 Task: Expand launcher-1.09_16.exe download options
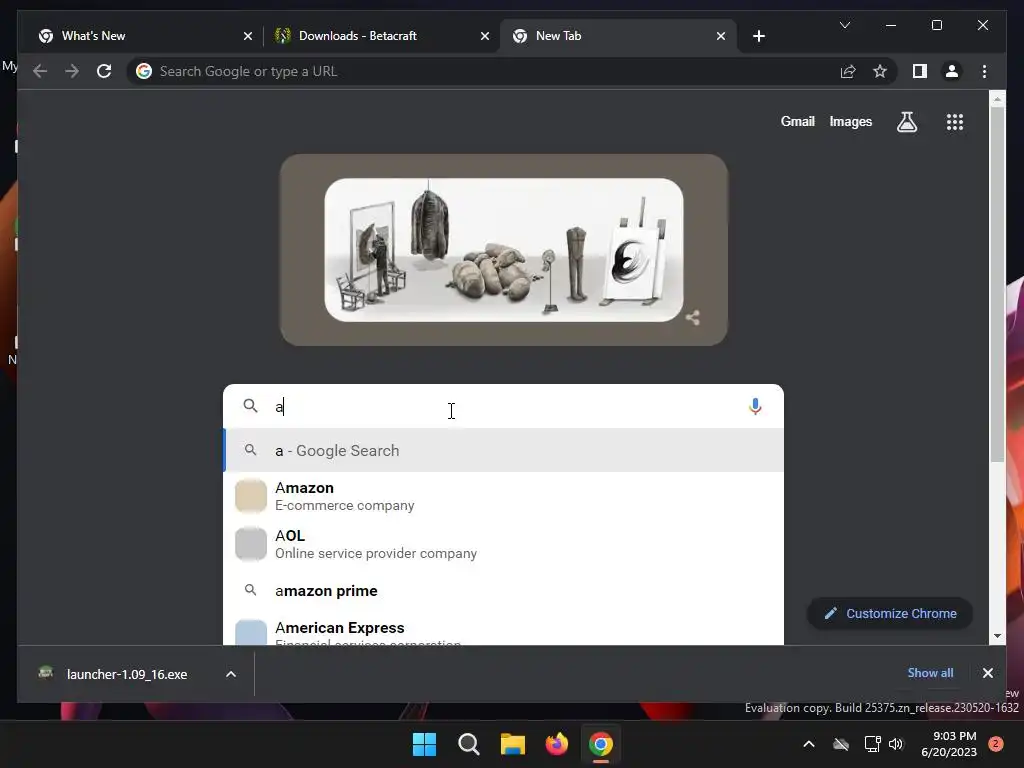tap(231, 674)
